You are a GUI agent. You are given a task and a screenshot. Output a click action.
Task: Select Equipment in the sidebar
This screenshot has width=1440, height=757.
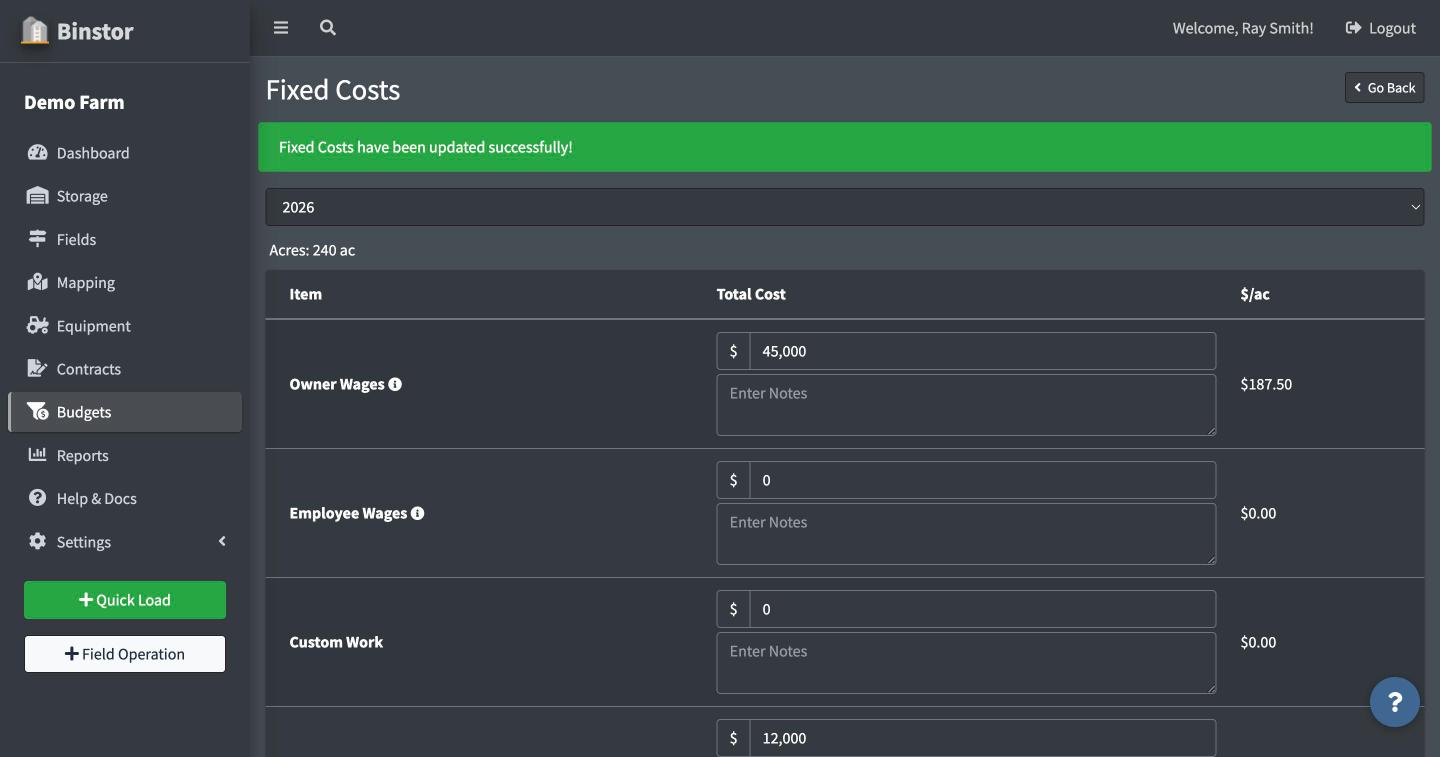point(125,325)
